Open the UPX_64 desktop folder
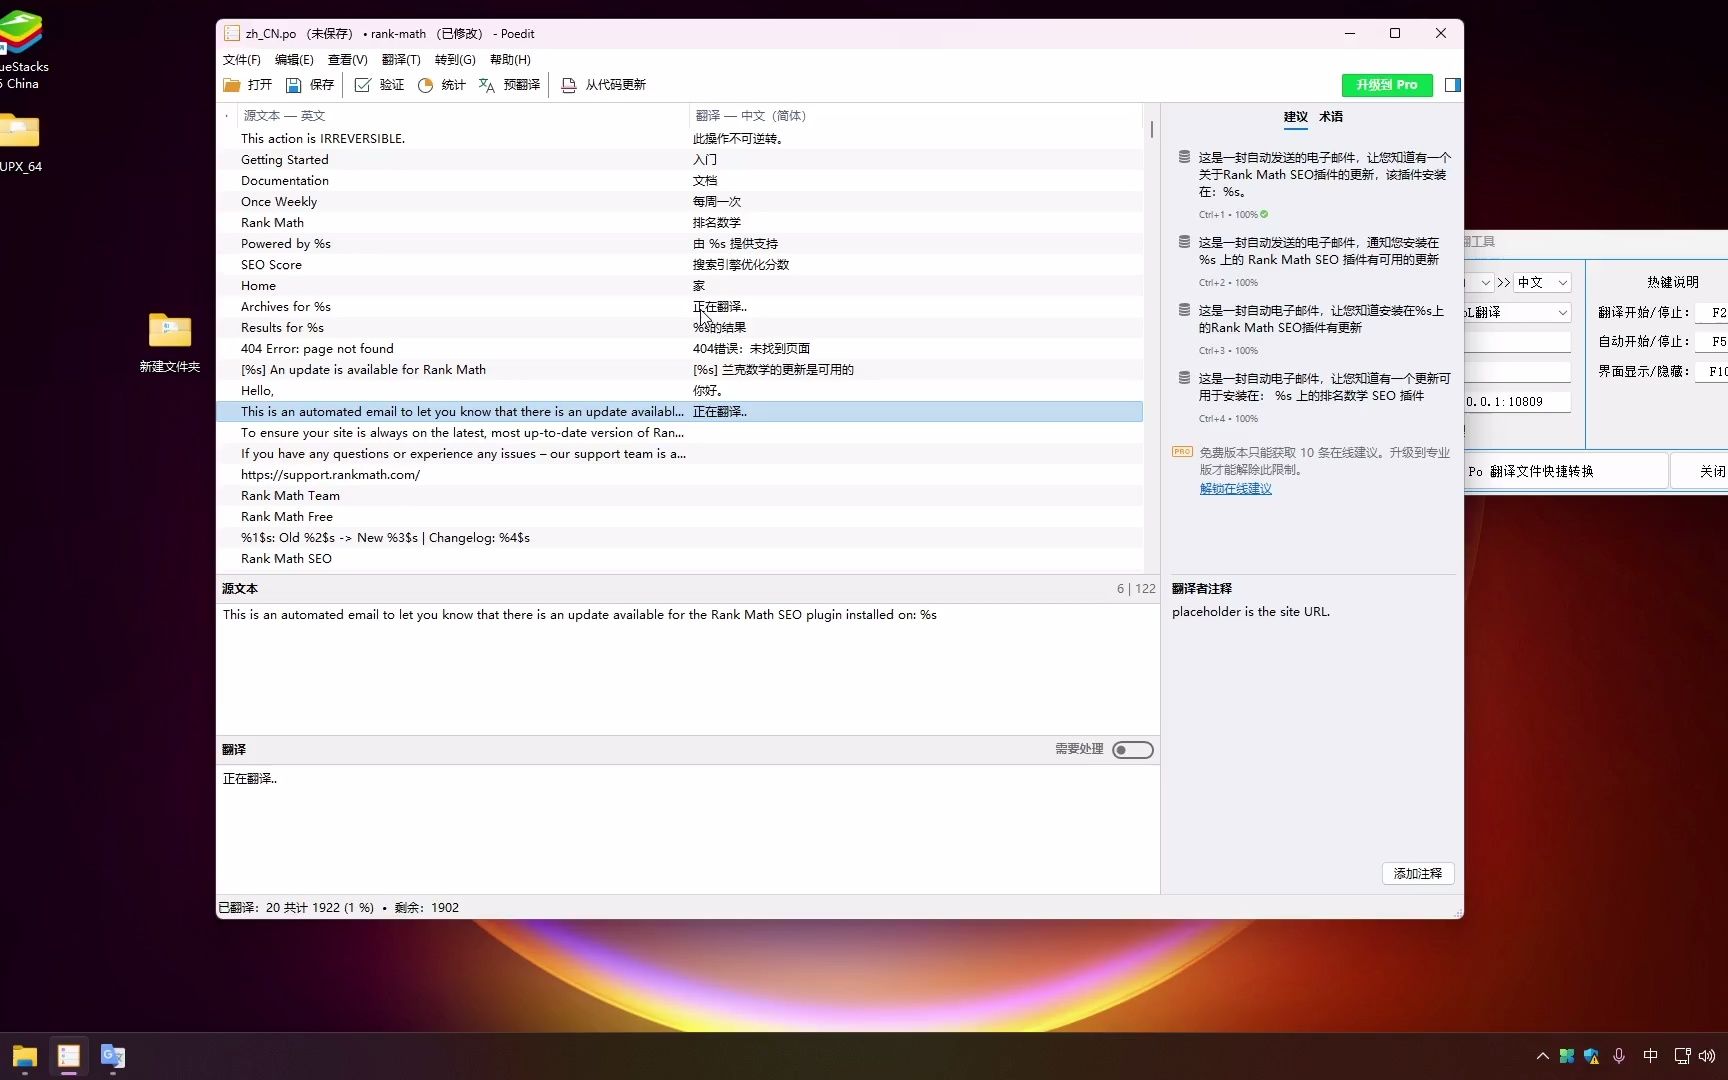1728x1080 pixels. click(x=20, y=142)
